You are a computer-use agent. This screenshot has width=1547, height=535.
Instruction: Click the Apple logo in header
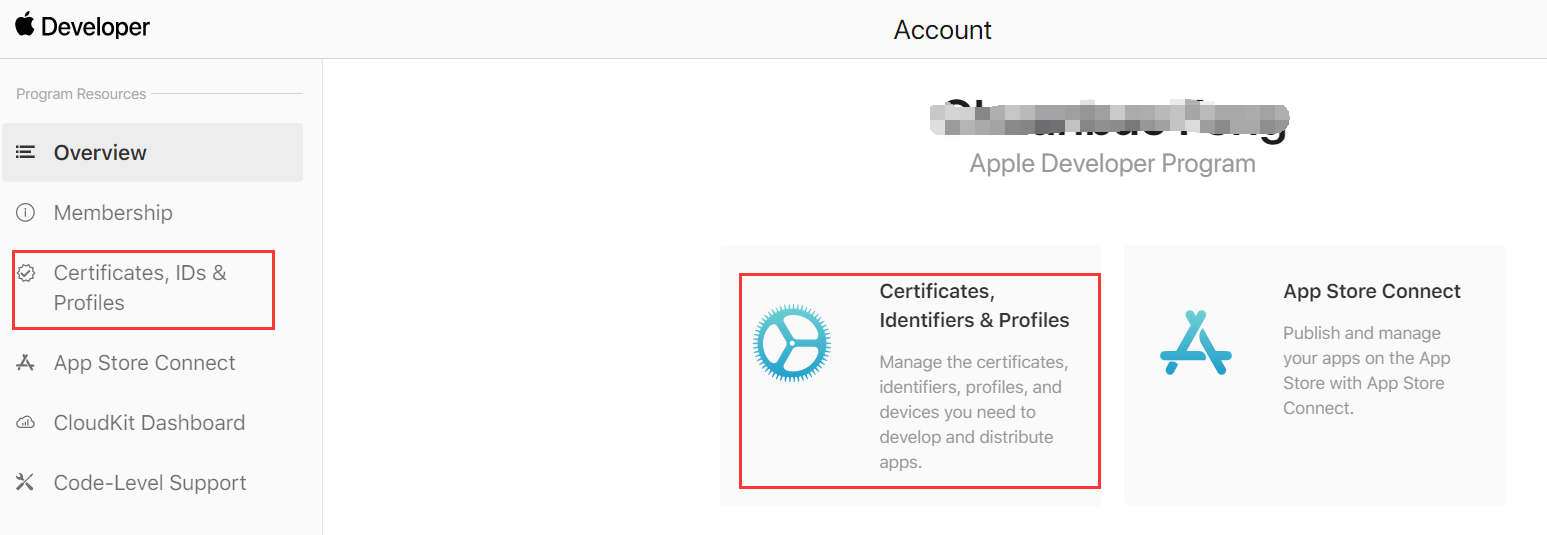coord(25,24)
